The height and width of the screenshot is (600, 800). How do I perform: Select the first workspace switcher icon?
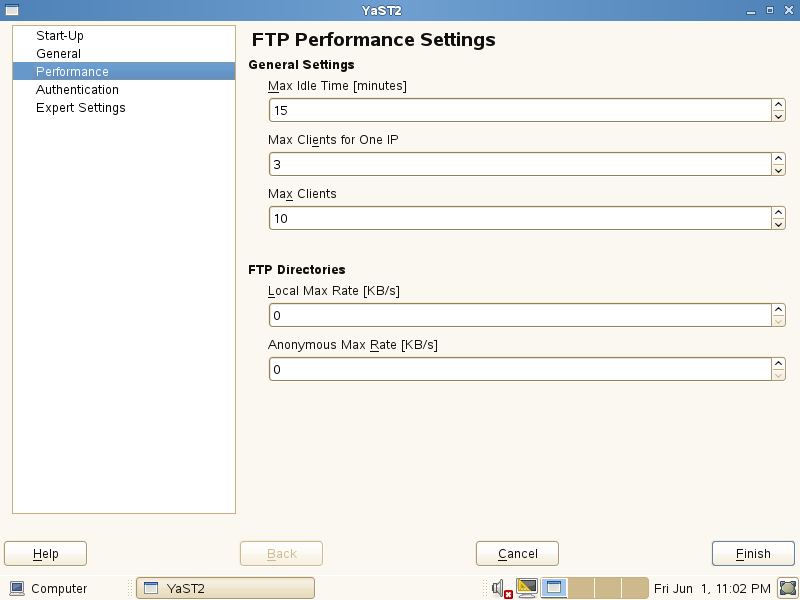tap(554, 588)
